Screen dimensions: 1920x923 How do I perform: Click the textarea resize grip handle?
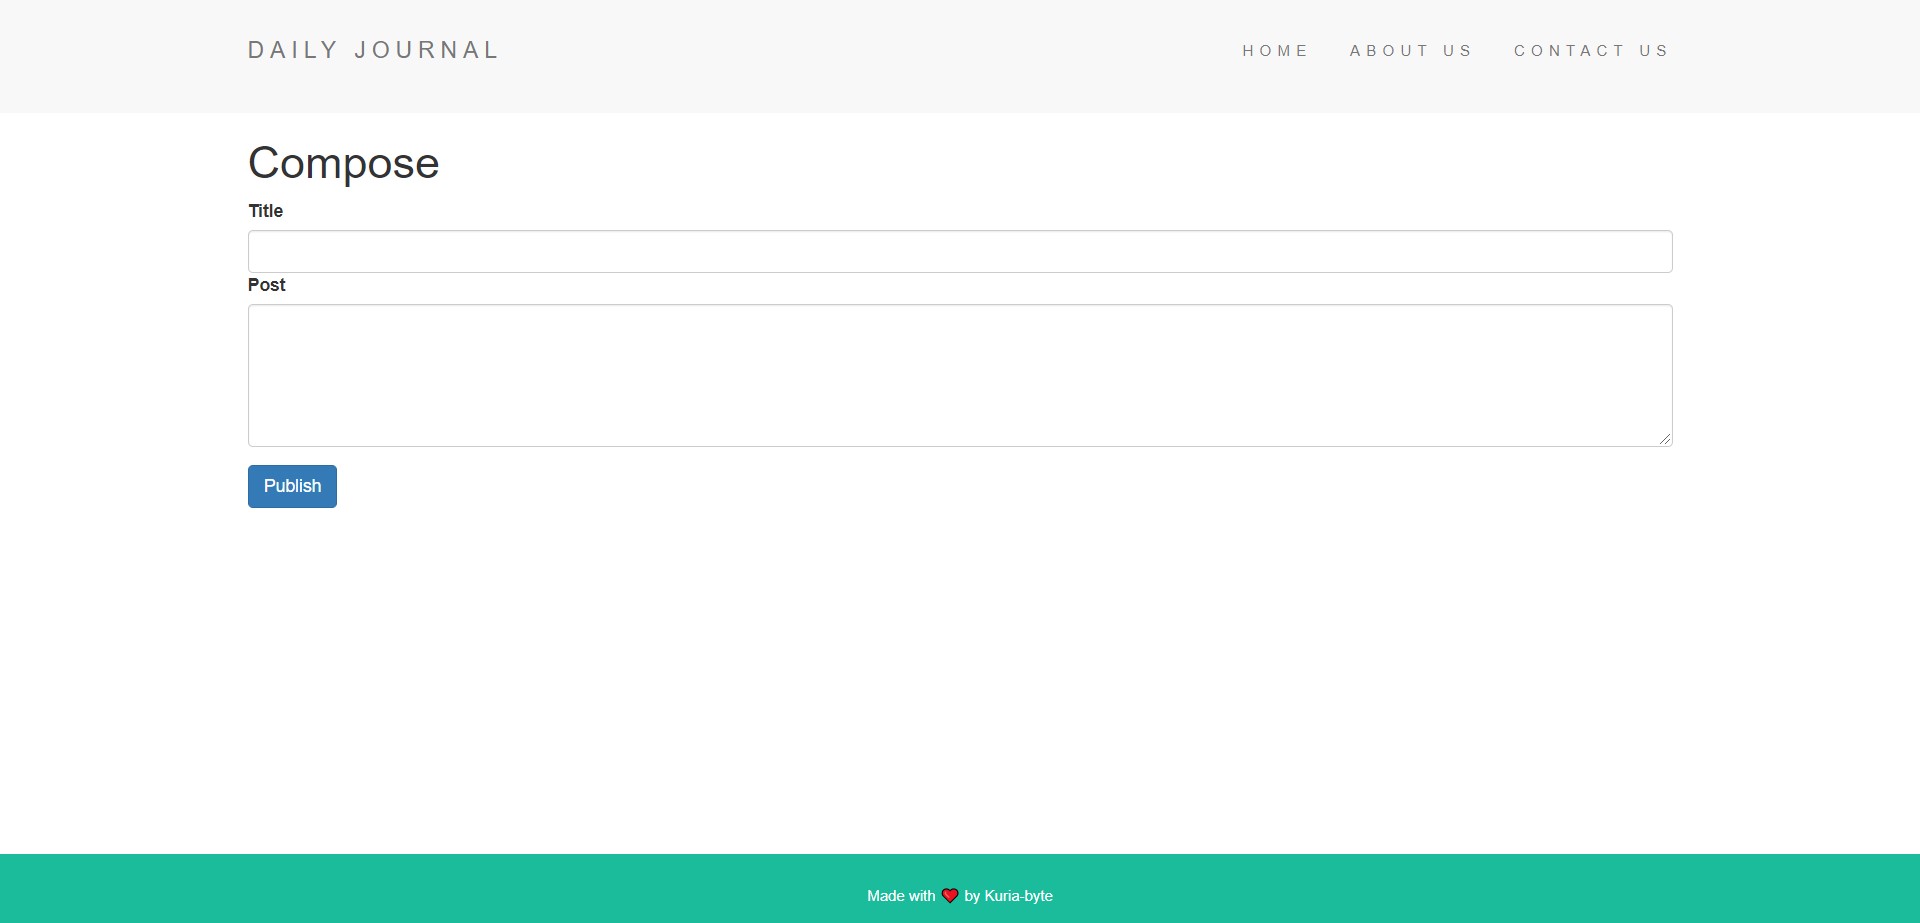click(x=1664, y=437)
